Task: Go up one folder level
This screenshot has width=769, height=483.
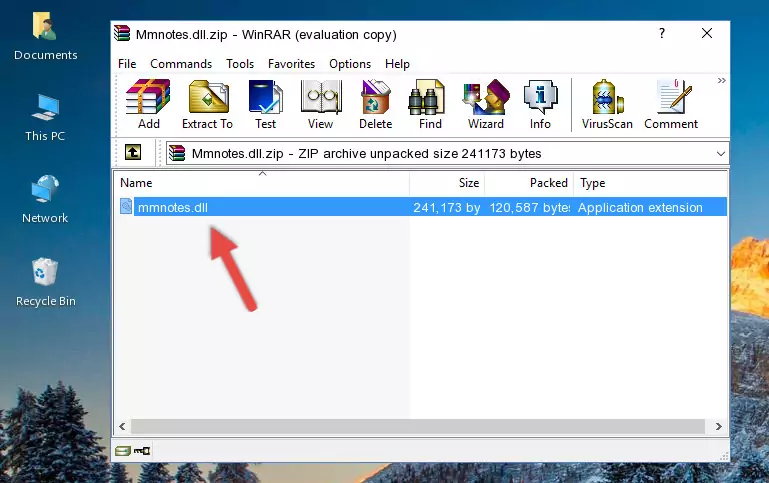Action: pyautogui.click(x=133, y=153)
